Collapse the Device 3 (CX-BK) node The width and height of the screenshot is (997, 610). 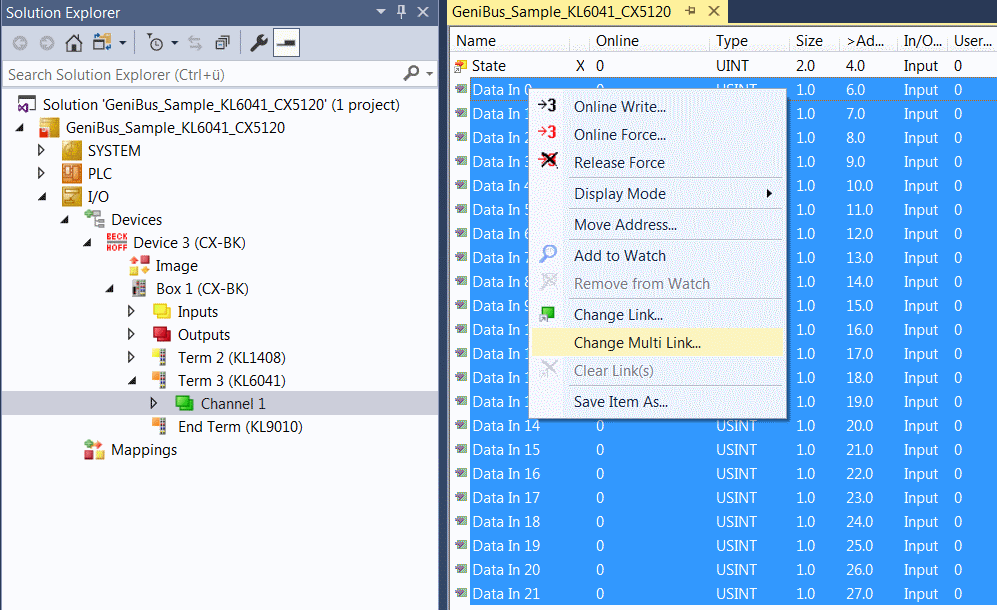[87, 242]
